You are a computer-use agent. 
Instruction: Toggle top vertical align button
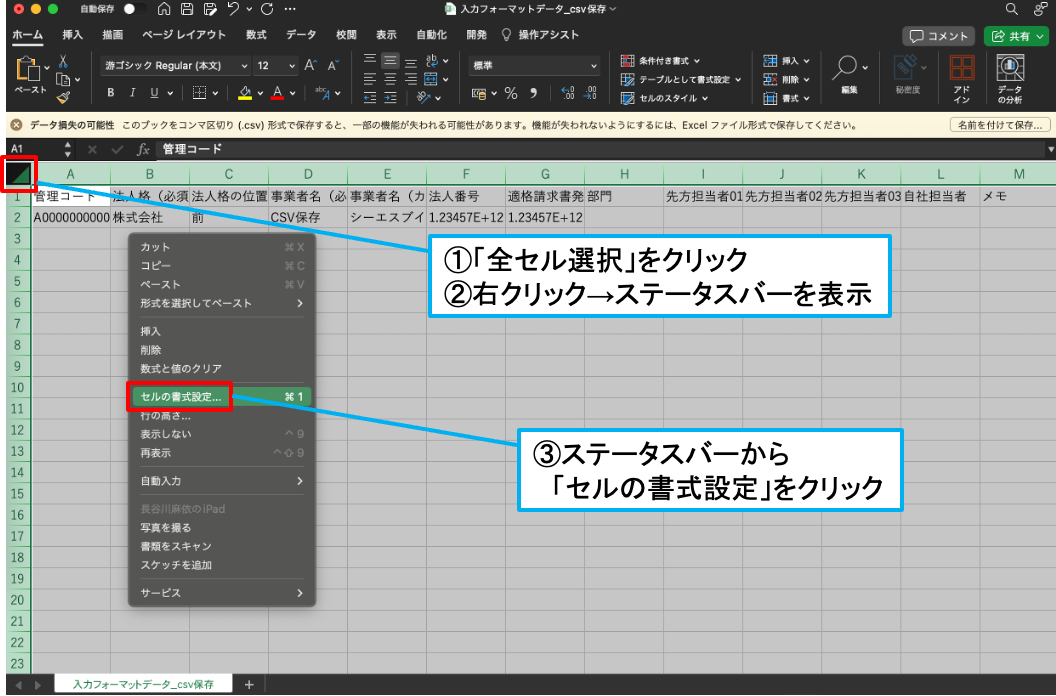(x=370, y=61)
